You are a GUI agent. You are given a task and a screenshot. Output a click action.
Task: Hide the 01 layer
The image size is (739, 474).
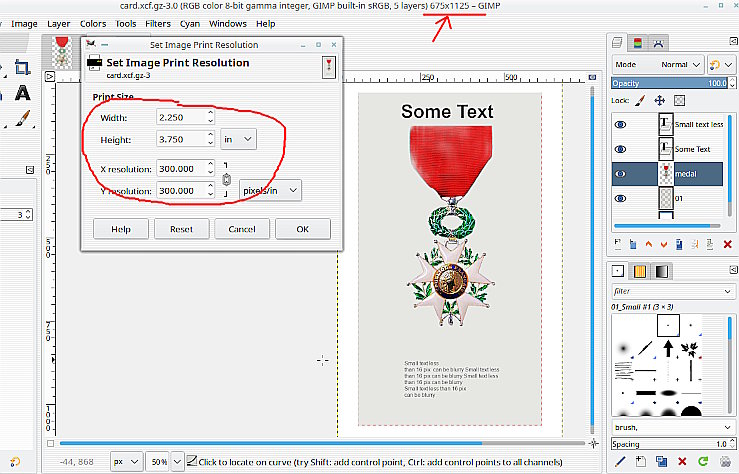pyautogui.click(x=621, y=198)
